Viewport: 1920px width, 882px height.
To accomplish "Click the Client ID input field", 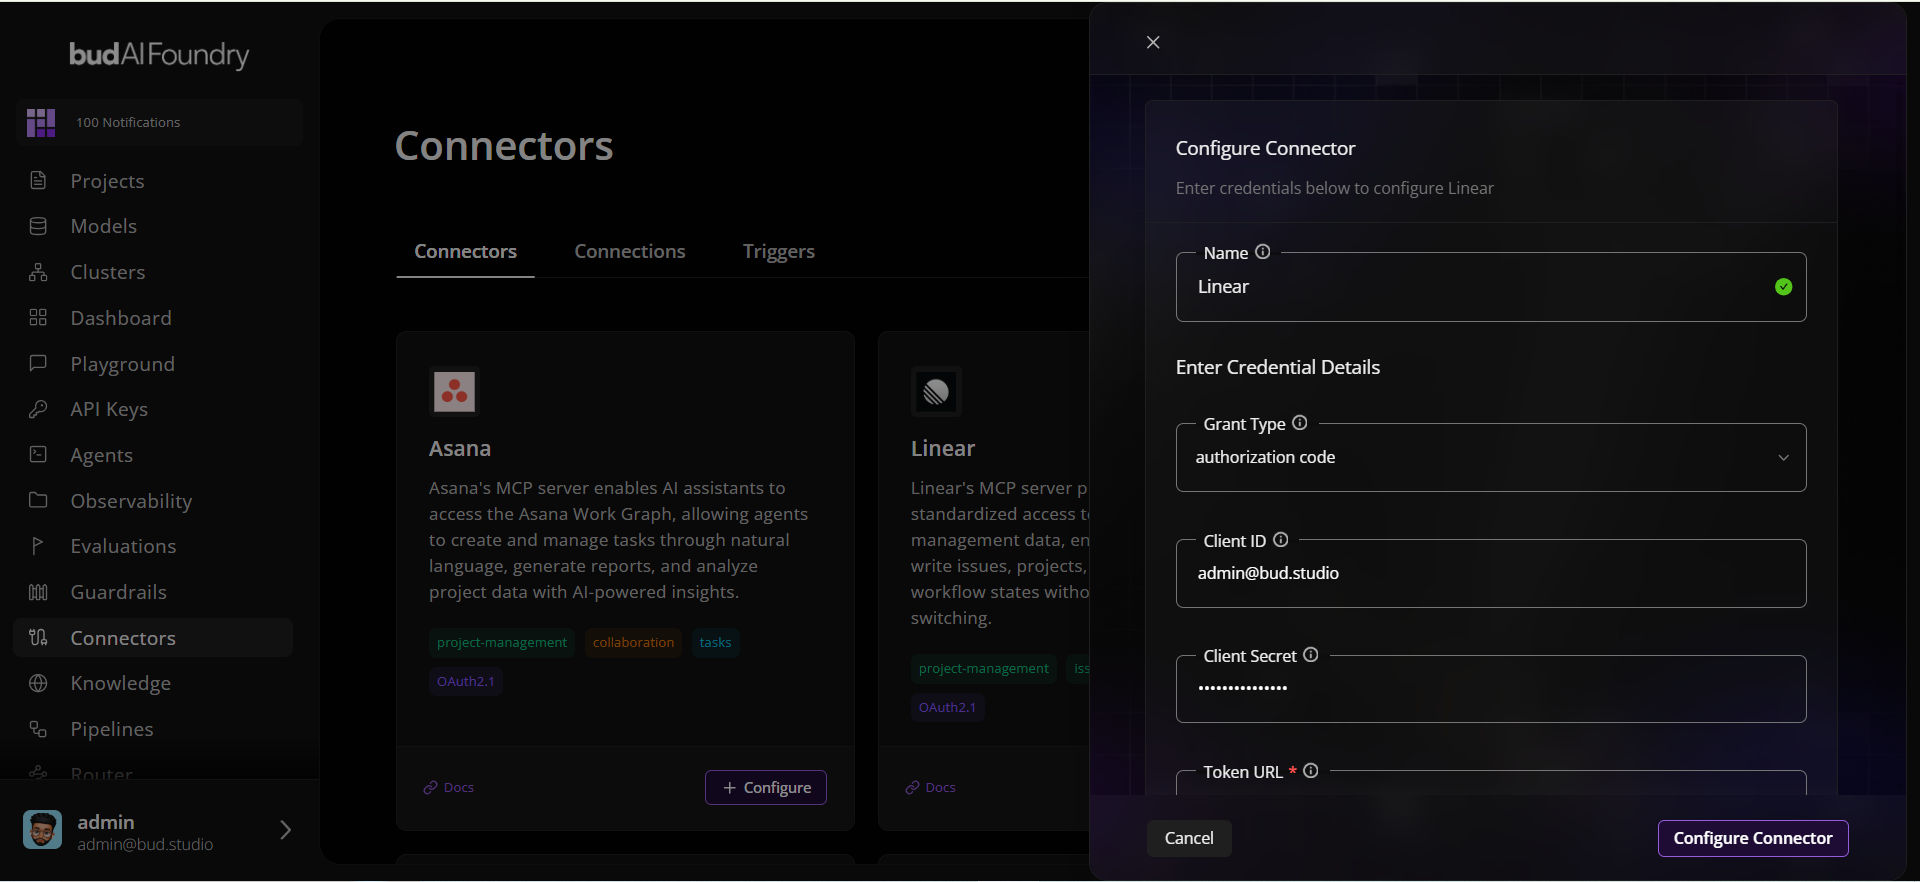I will pos(1491,574).
